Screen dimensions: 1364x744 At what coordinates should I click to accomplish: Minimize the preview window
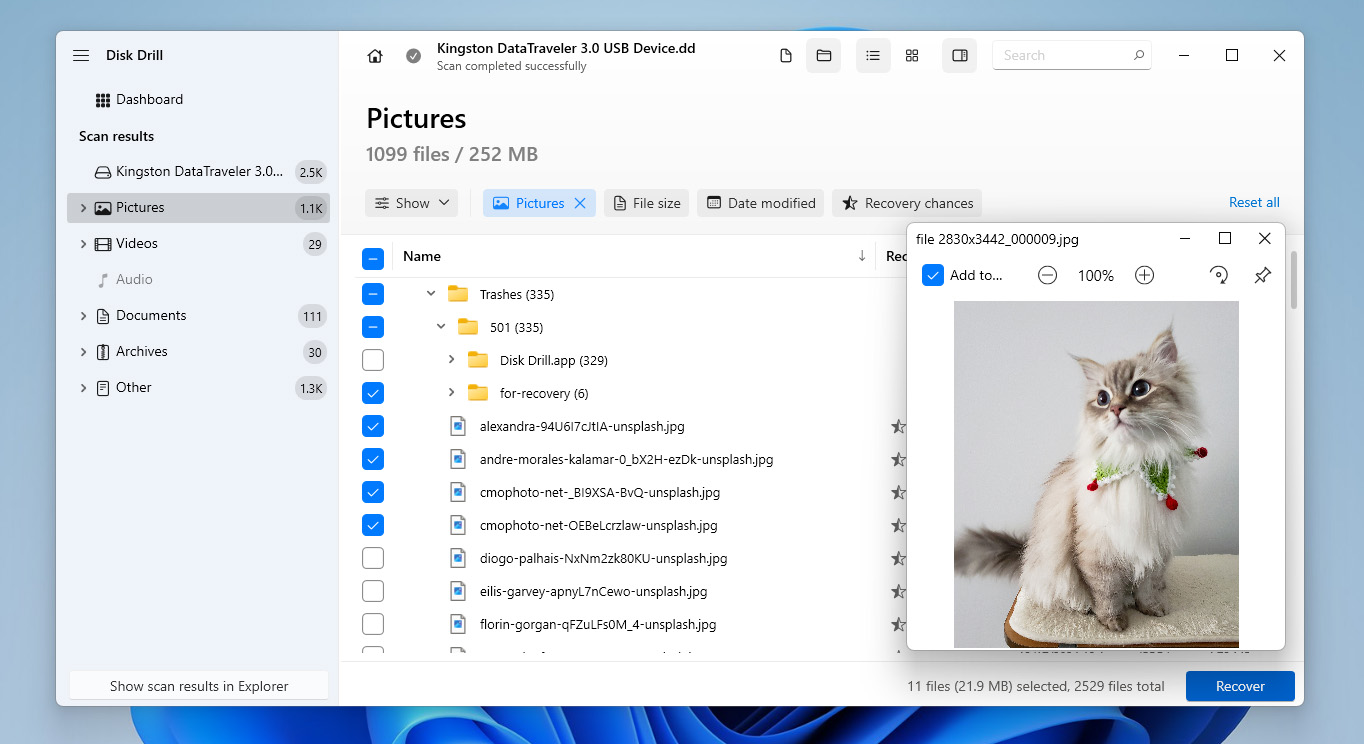click(1184, 239)
